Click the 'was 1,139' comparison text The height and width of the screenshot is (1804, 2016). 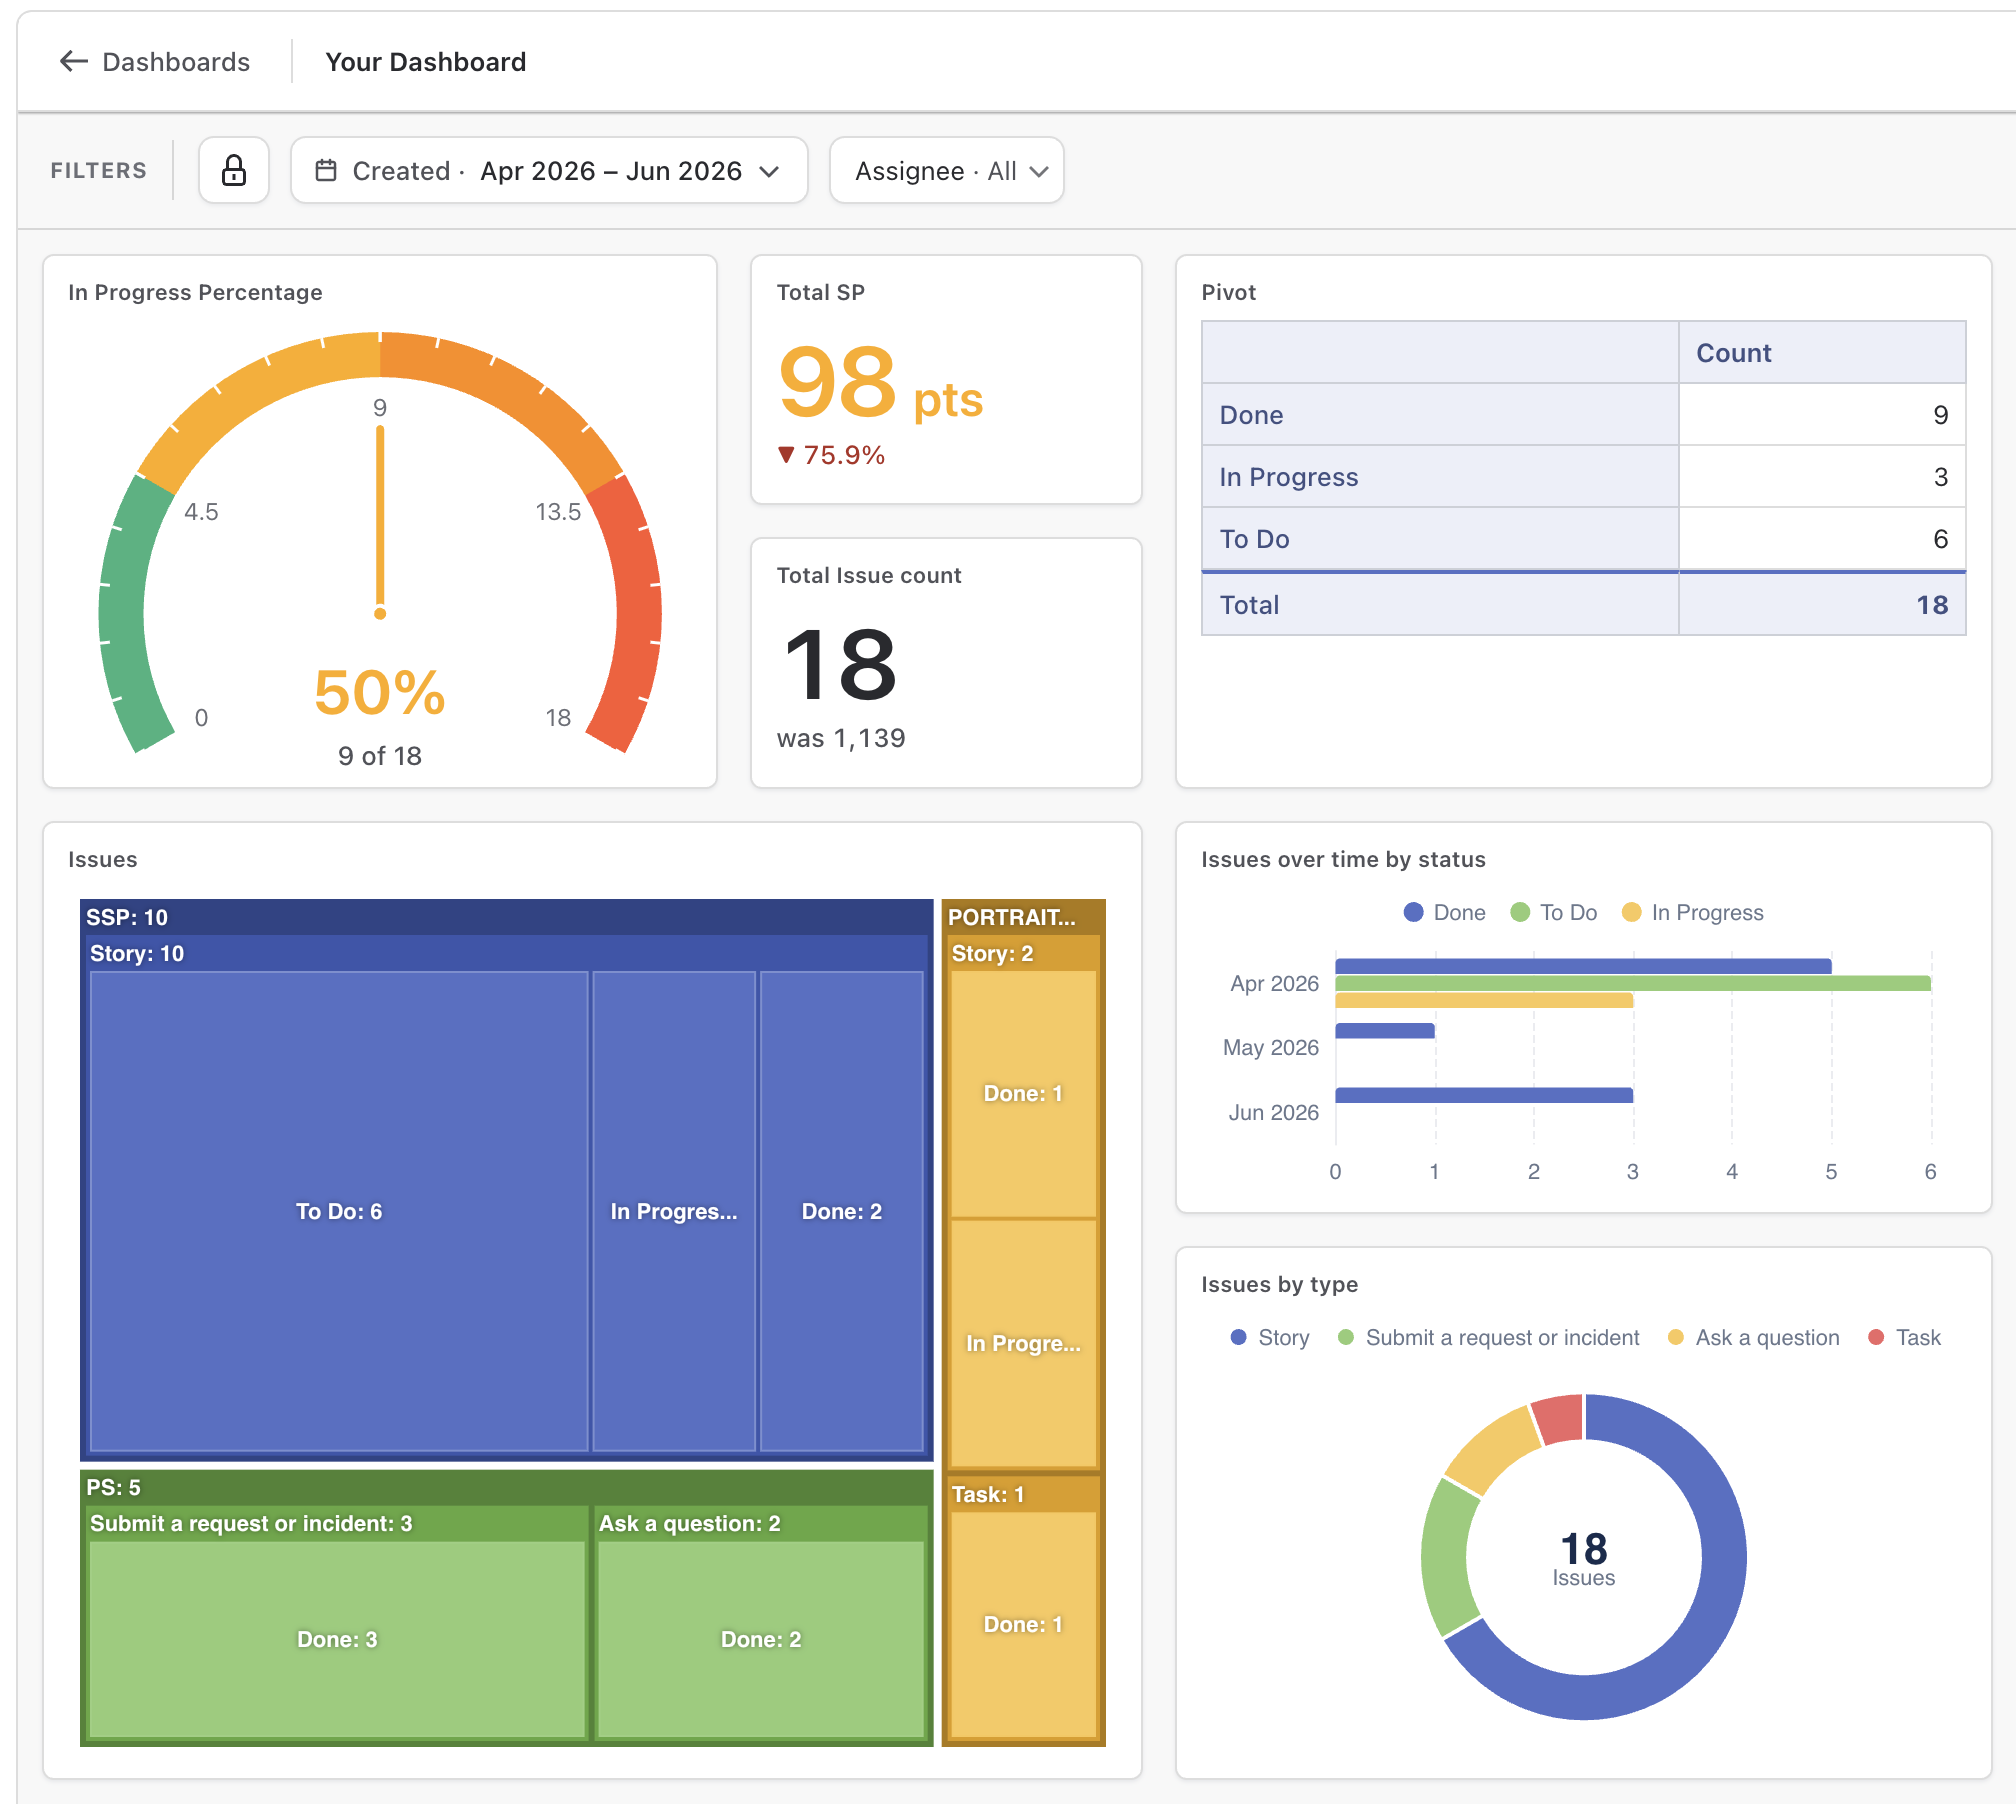(841, 738)
